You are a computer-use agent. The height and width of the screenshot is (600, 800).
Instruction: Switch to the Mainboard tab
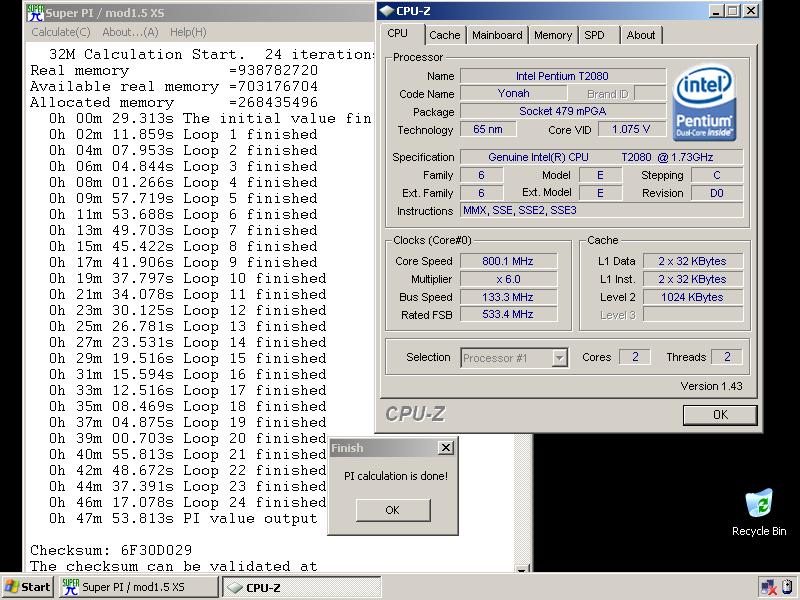497,35
